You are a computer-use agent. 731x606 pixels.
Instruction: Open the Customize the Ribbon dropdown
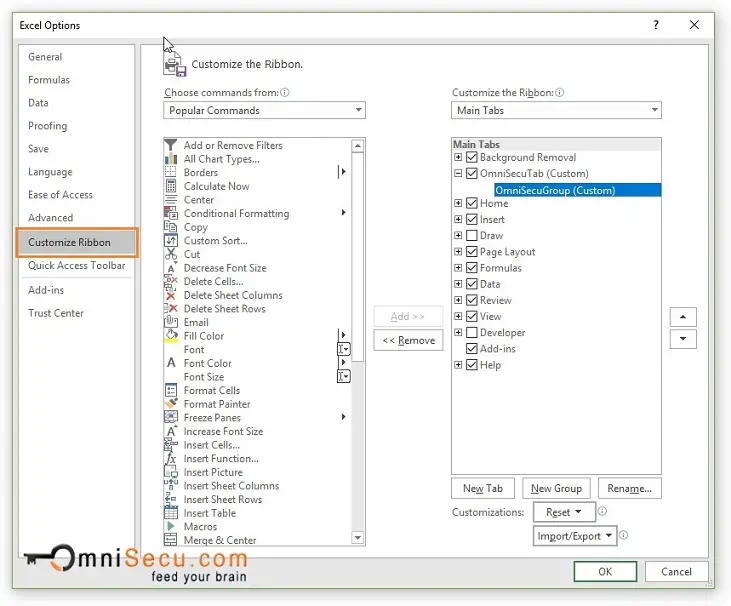click(556, 110)
